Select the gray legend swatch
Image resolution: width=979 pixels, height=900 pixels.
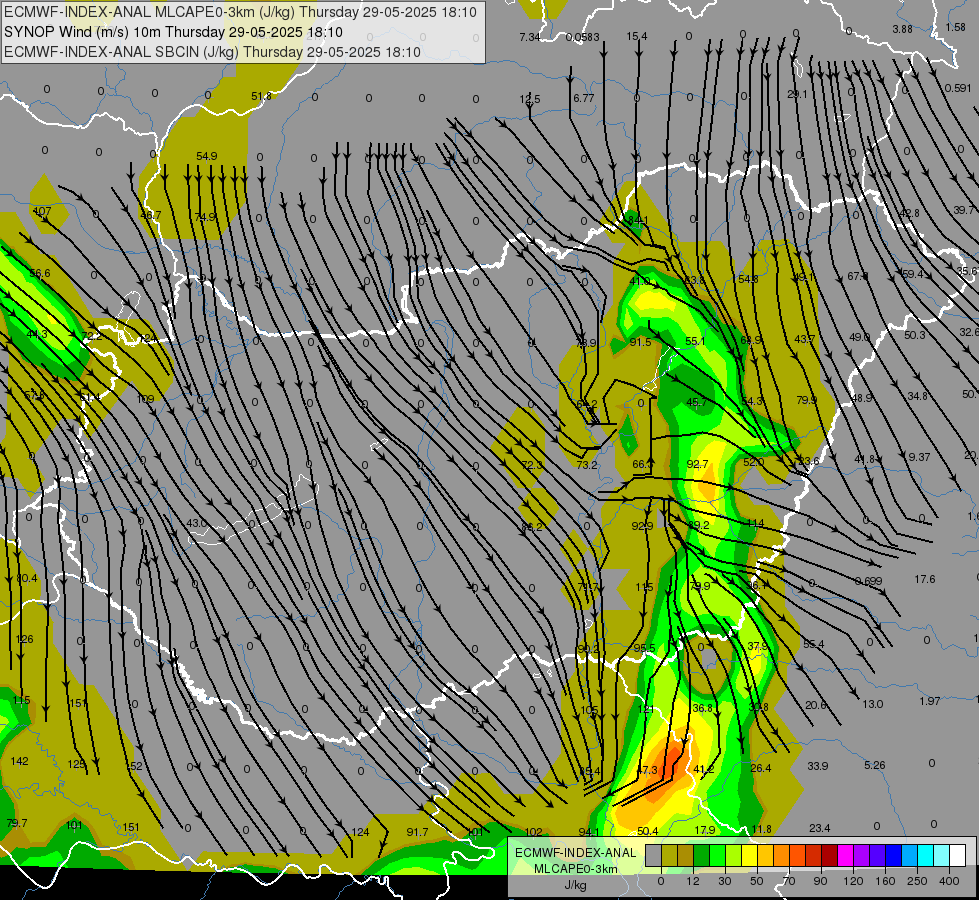click(653, 856)
